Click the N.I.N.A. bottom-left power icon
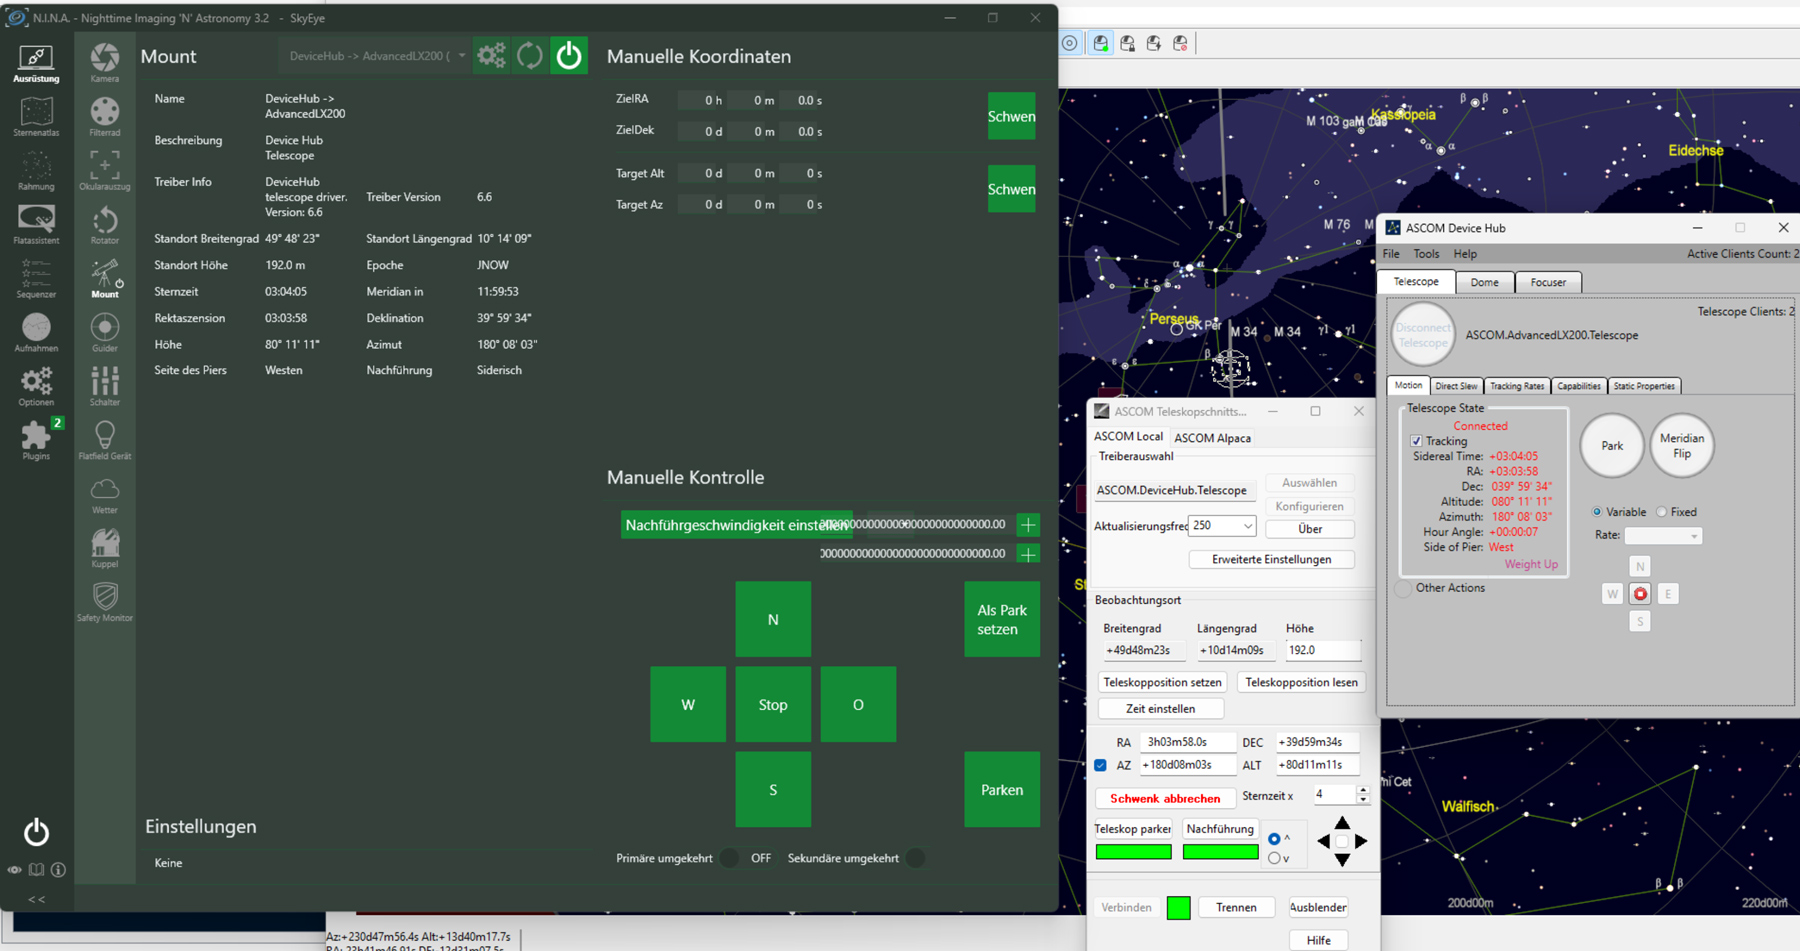1800x951 pixels. 36,832
